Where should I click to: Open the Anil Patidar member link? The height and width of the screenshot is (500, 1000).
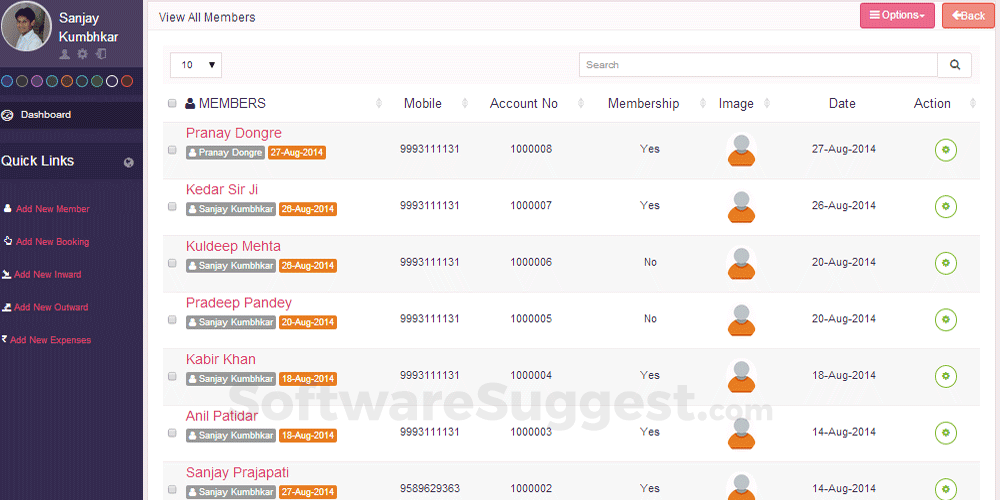point(222,416)
